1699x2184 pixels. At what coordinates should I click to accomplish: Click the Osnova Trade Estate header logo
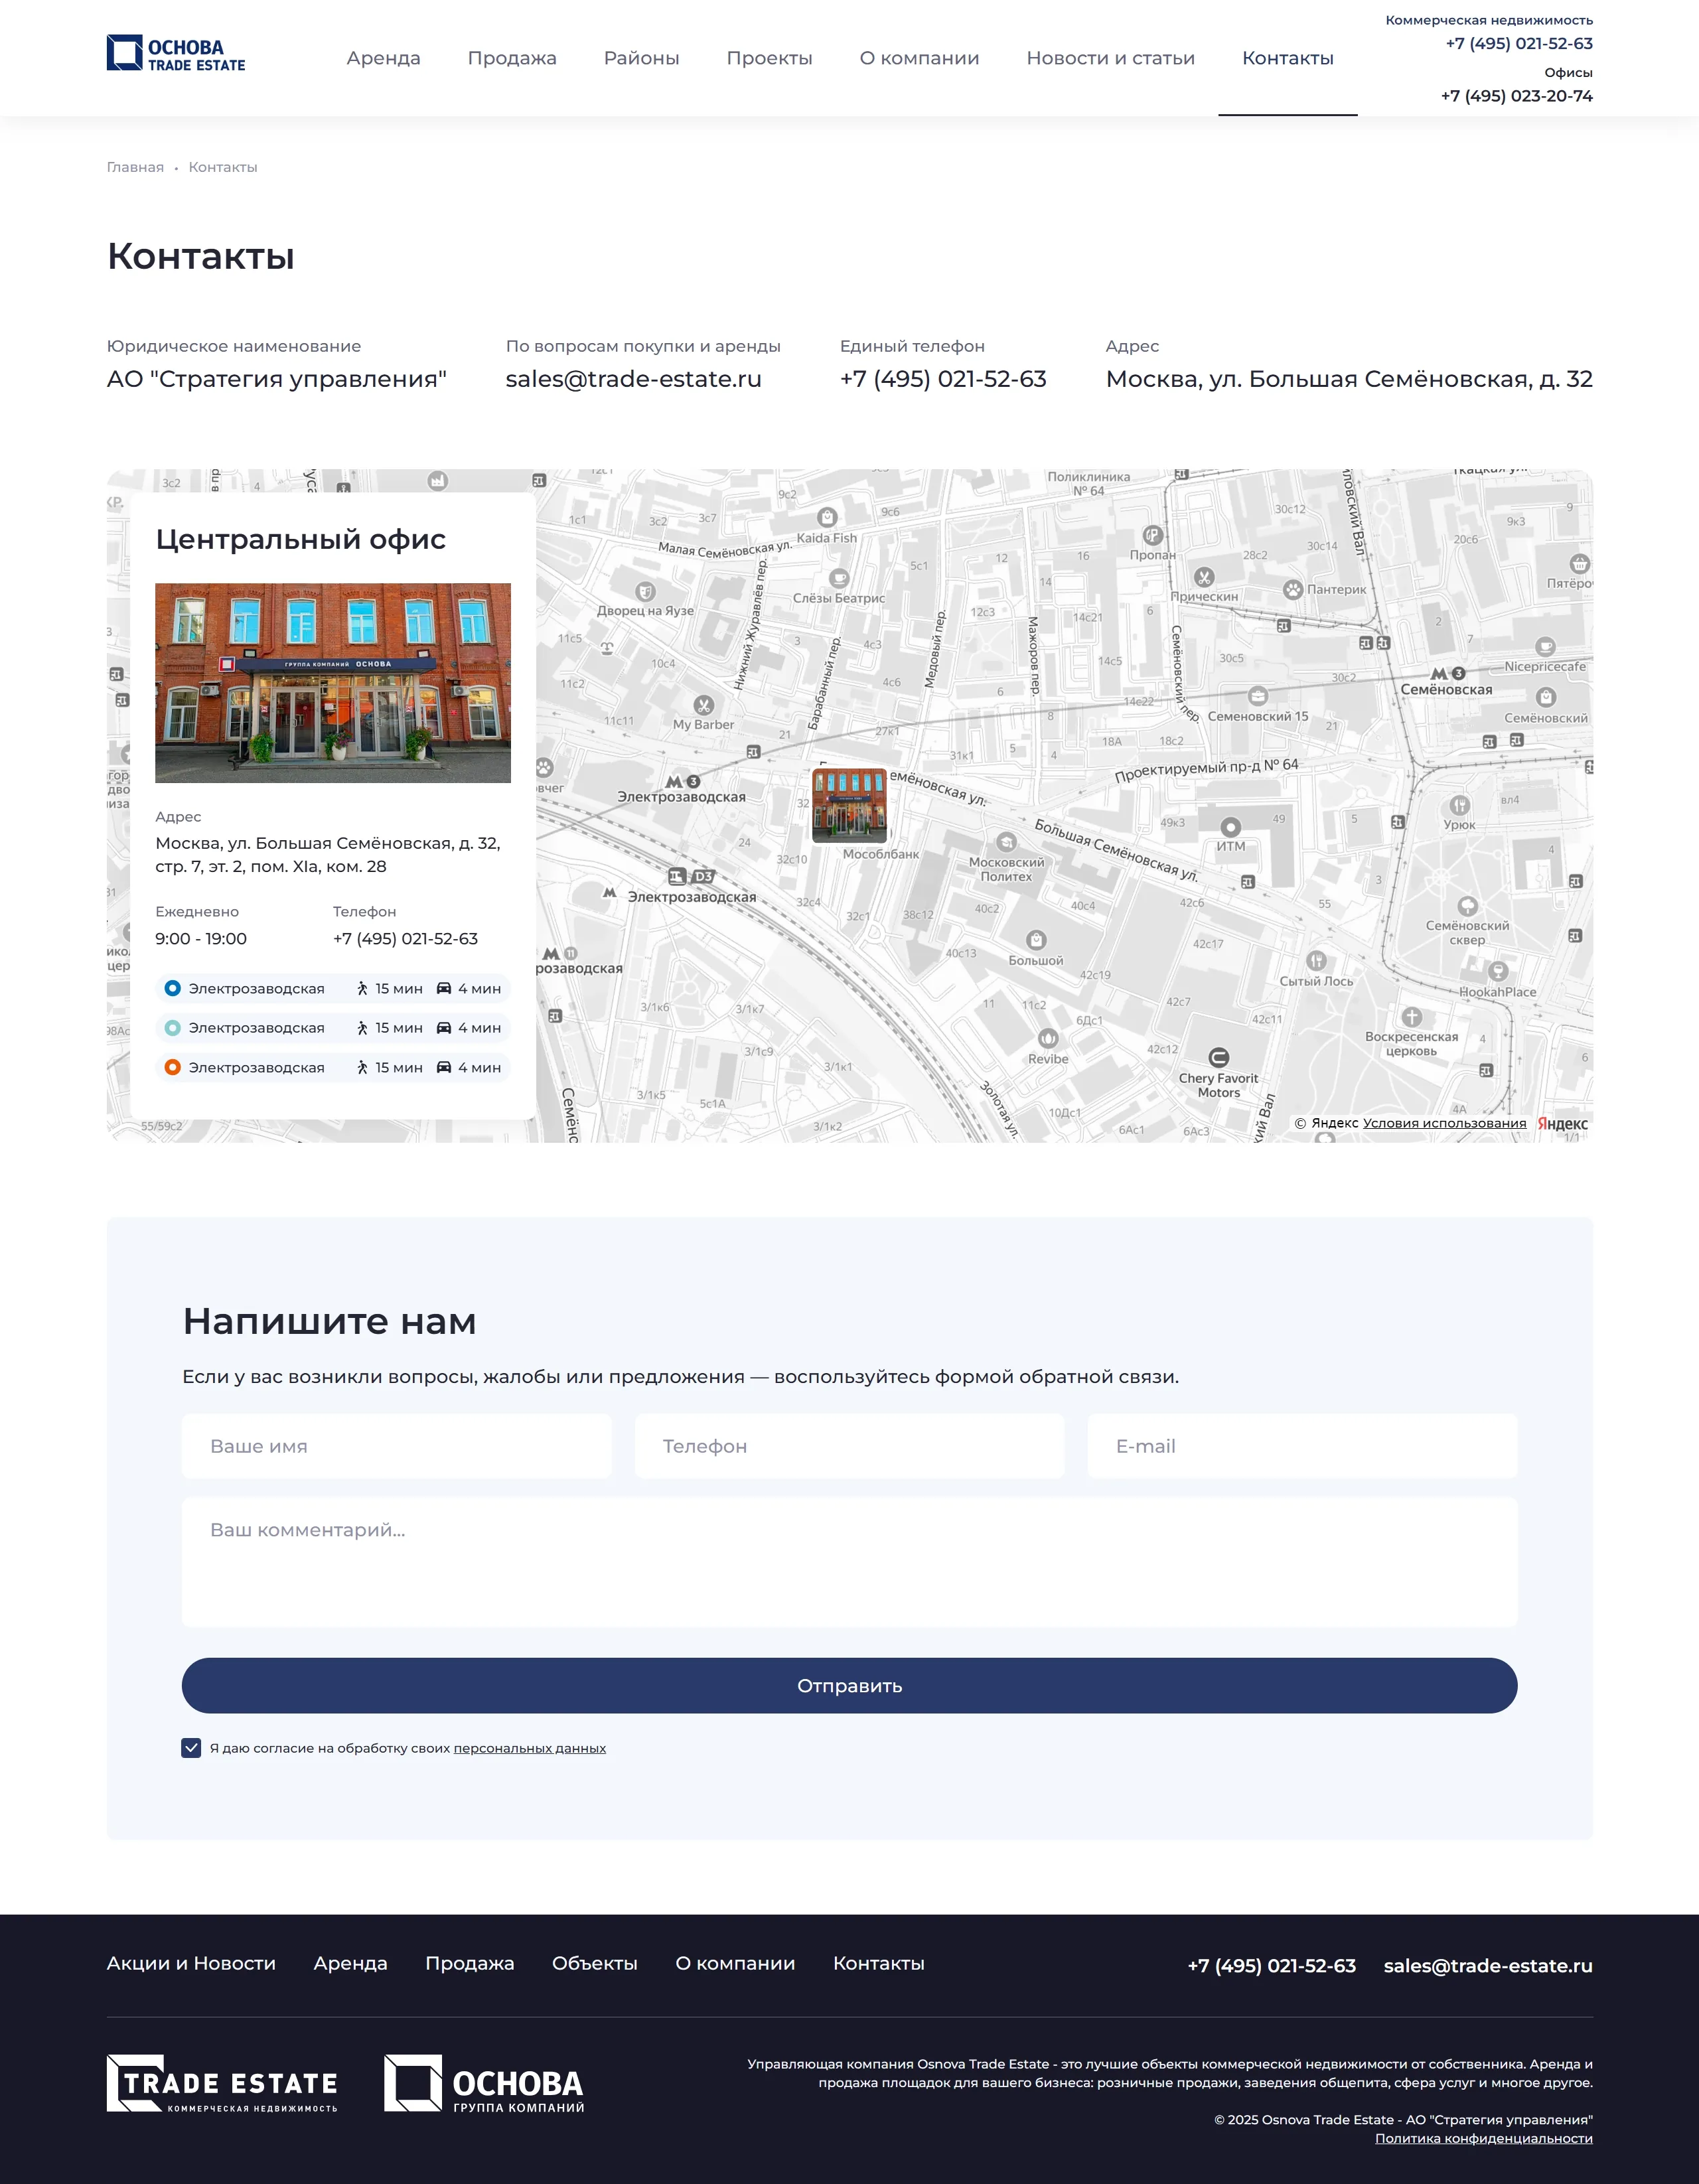176,54
